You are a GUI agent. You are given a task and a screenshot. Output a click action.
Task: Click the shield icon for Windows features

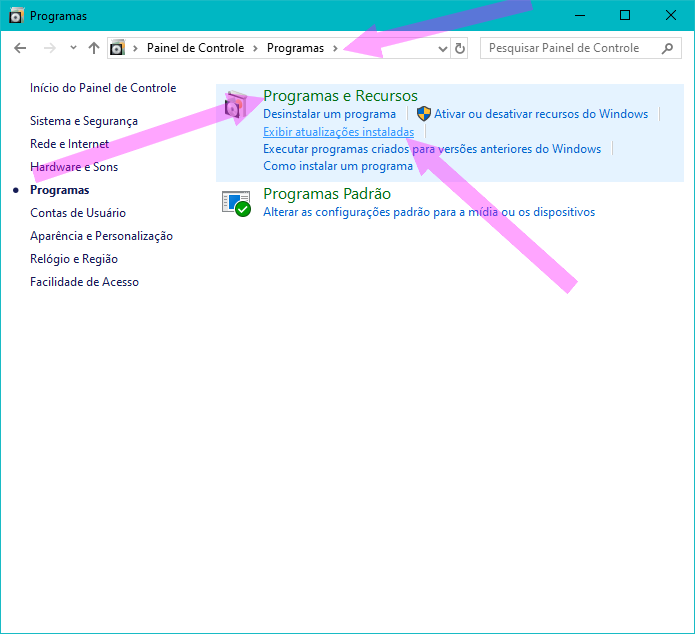pos(424,114)
